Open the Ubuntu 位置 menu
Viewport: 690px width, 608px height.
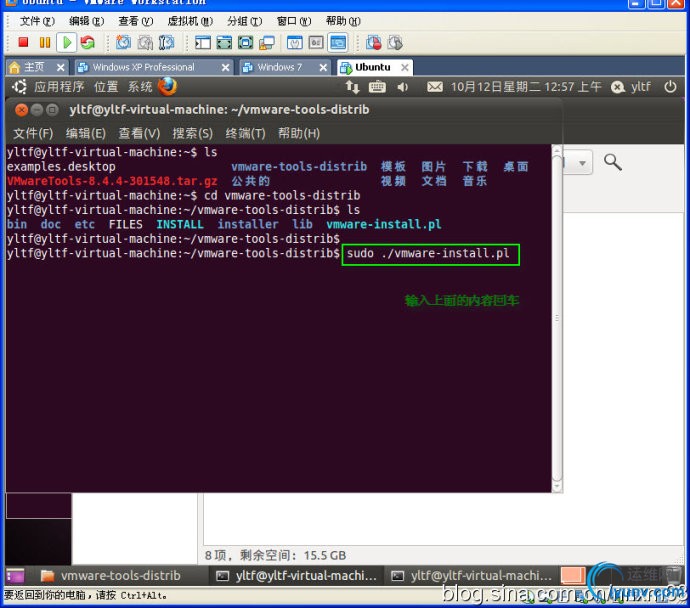(x=106, y=87)
